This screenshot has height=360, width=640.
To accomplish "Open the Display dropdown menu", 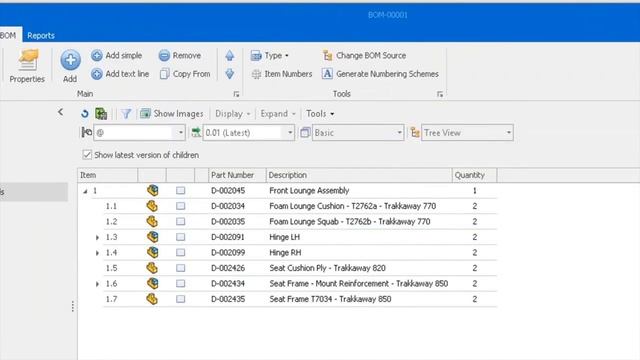I will coord(233,113).
